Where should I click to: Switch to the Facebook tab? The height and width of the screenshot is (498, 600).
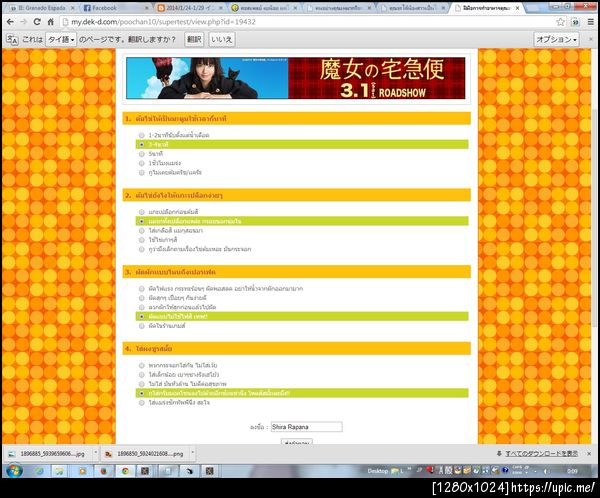tap(116, 8)
